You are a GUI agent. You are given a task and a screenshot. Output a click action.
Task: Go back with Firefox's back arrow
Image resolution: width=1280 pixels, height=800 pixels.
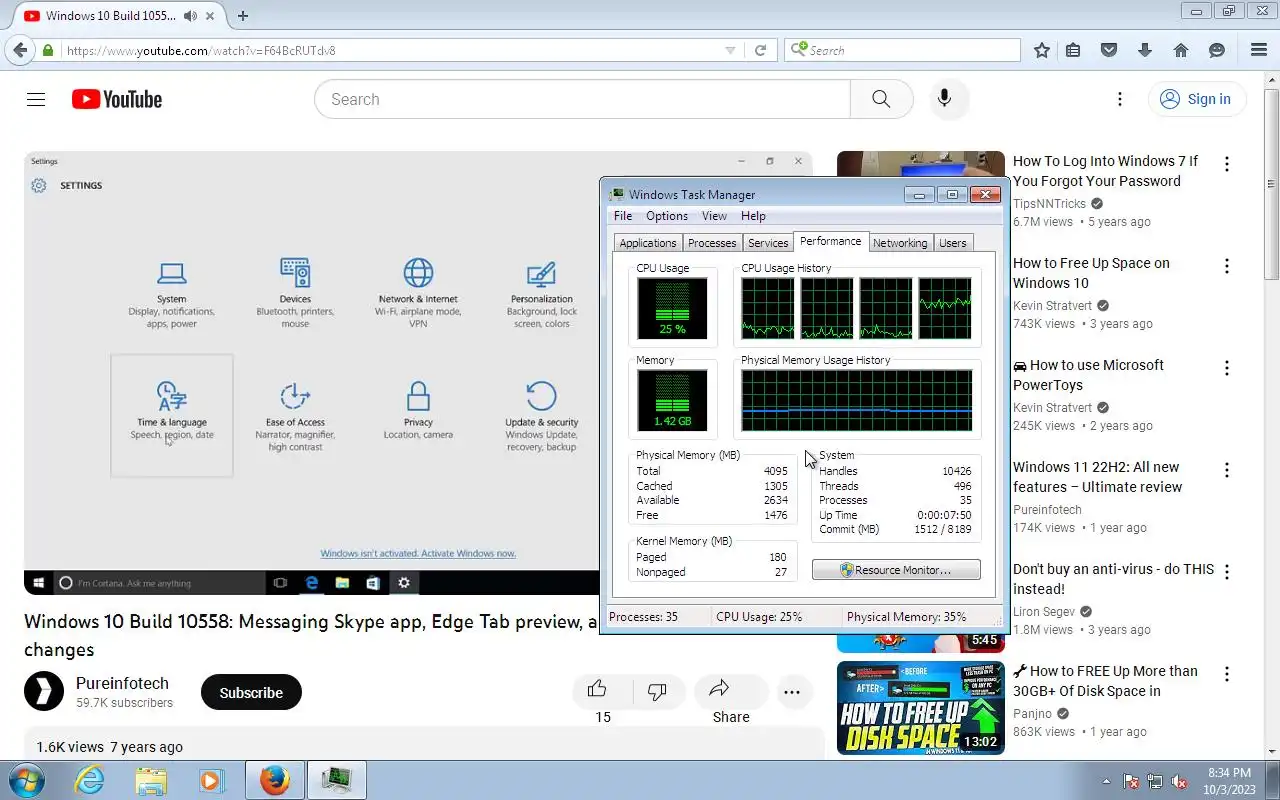pos(20,50)
